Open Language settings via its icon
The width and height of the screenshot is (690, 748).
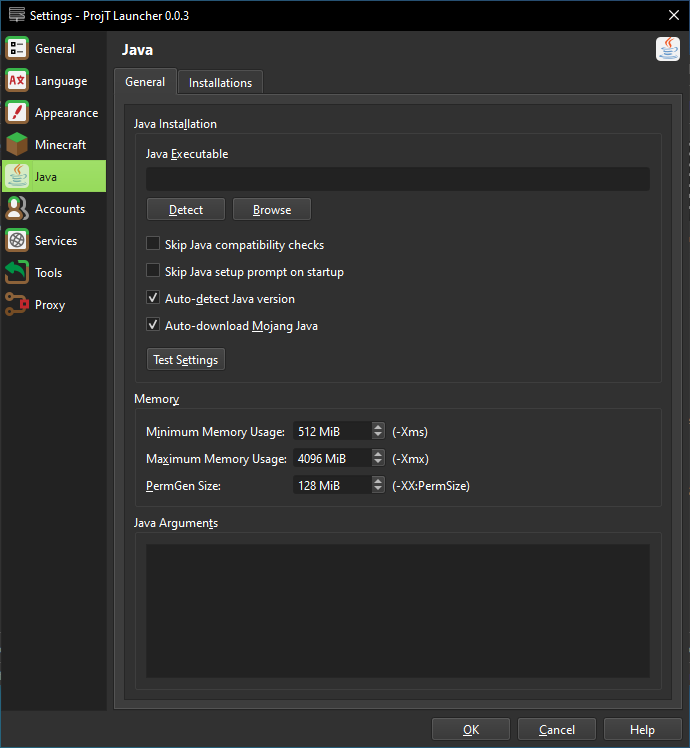click(17, 81)
